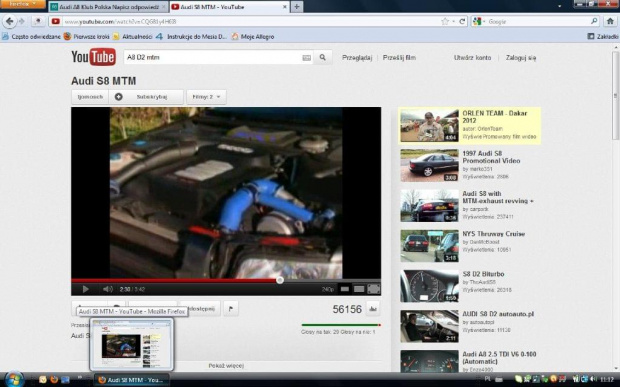The height and width of the screenshot is (387, 620).
Task: Switch player to small size mode
Action: 345,289
